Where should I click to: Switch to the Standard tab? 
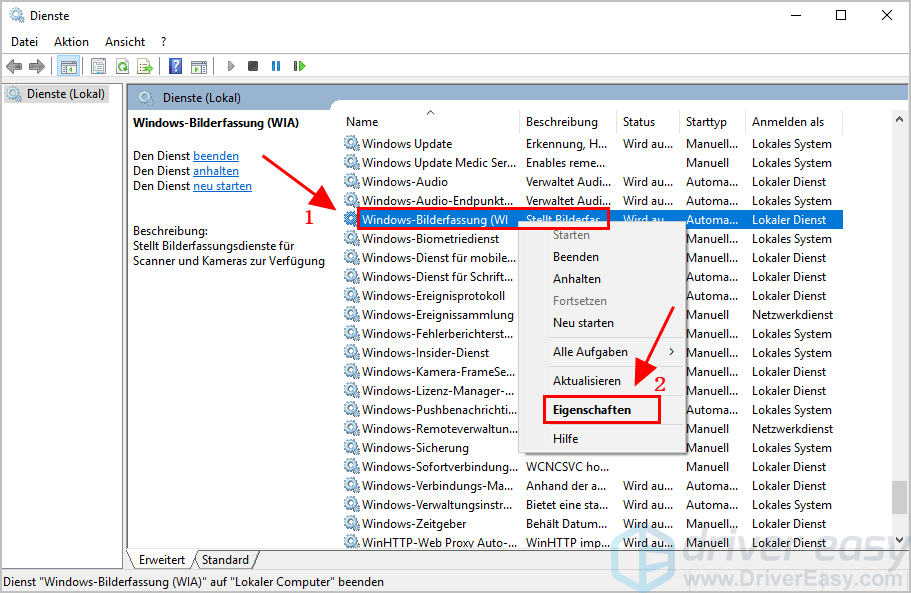225,560
